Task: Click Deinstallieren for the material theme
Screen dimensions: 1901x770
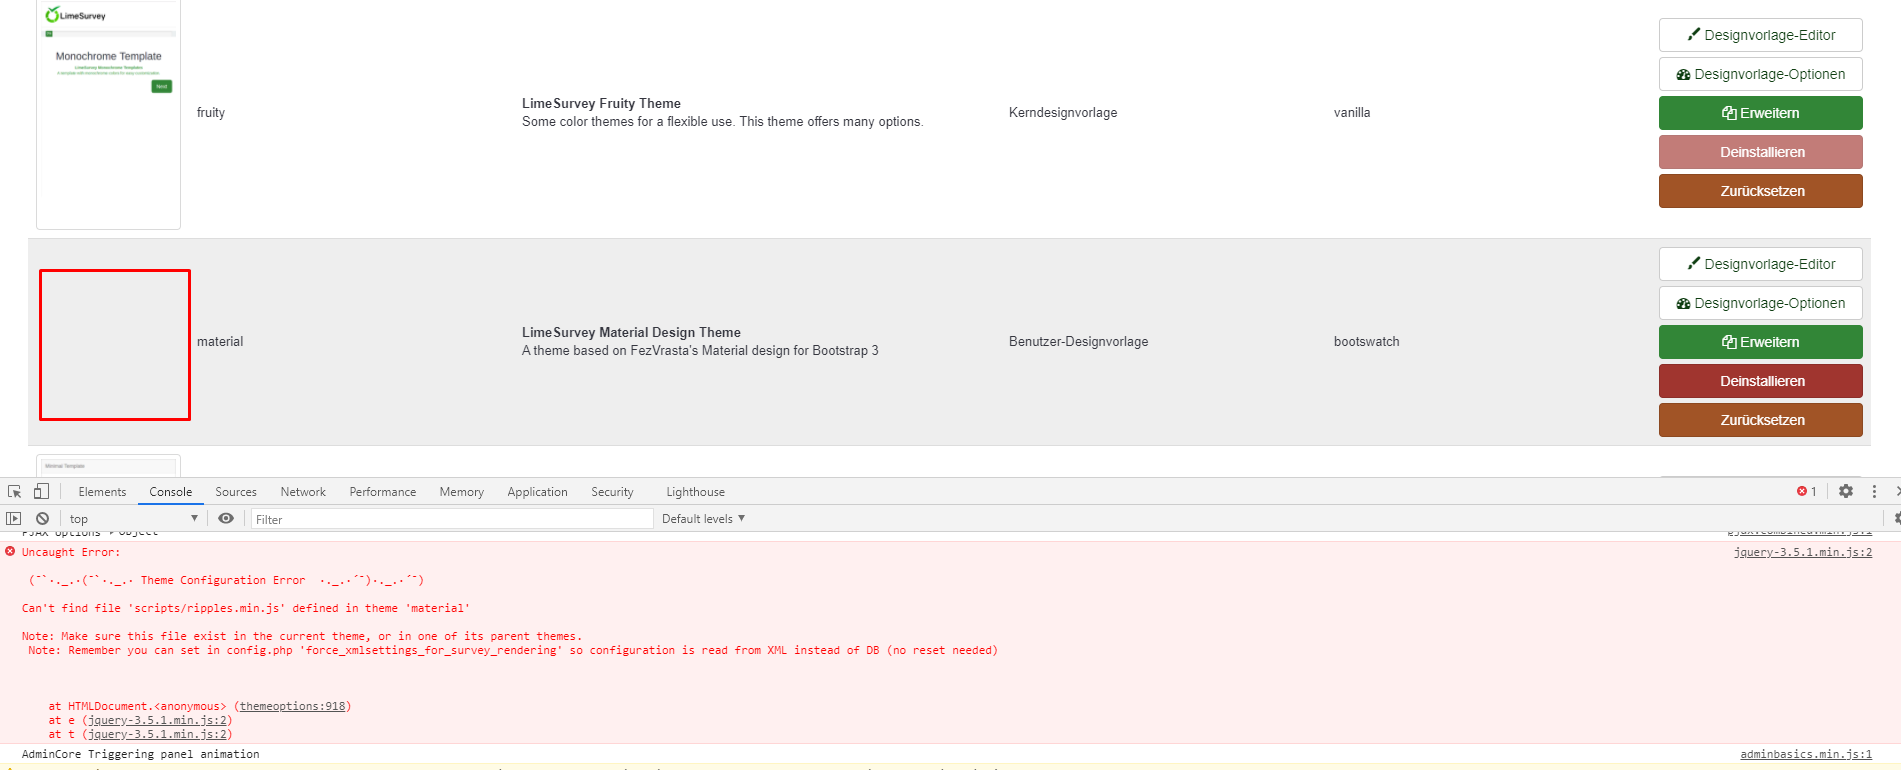Action: tap(1761, 381)
